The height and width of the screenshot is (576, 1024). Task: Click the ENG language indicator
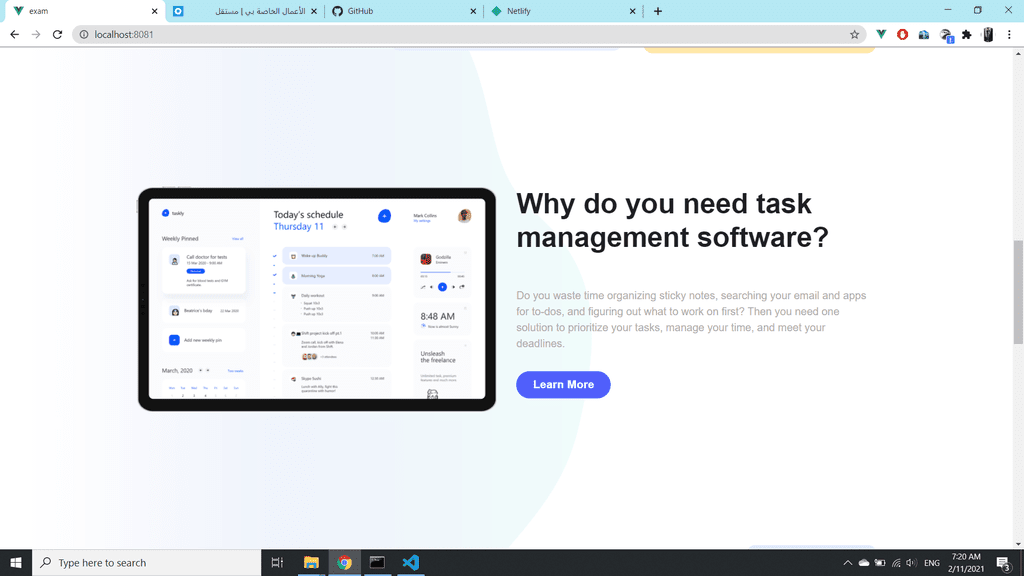click(x=932, y=563)
